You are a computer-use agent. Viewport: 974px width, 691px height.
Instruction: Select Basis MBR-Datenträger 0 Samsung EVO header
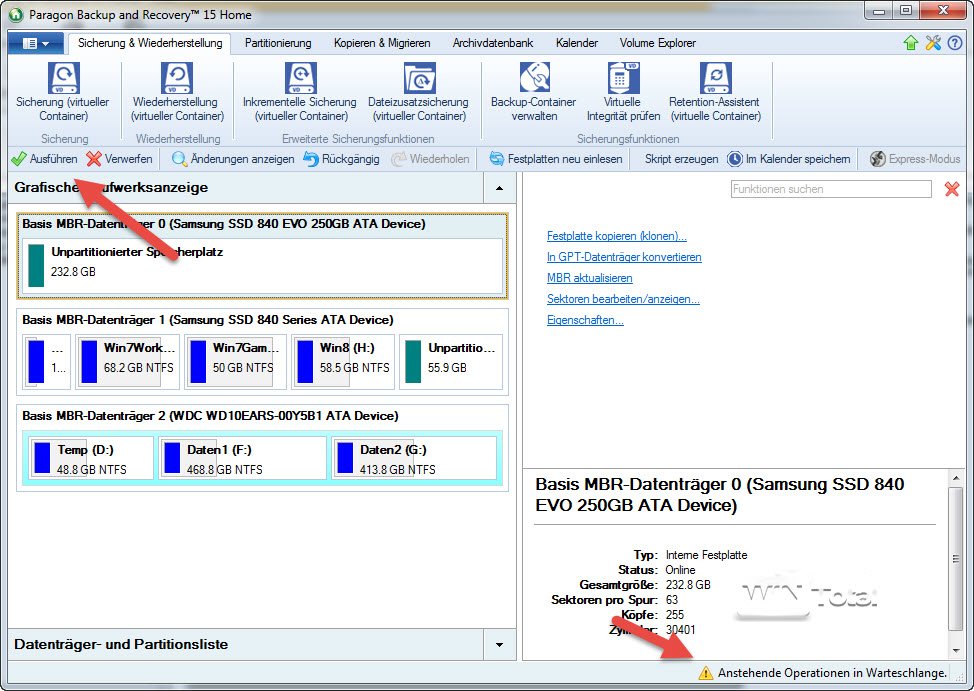click(x=224, y=224)
